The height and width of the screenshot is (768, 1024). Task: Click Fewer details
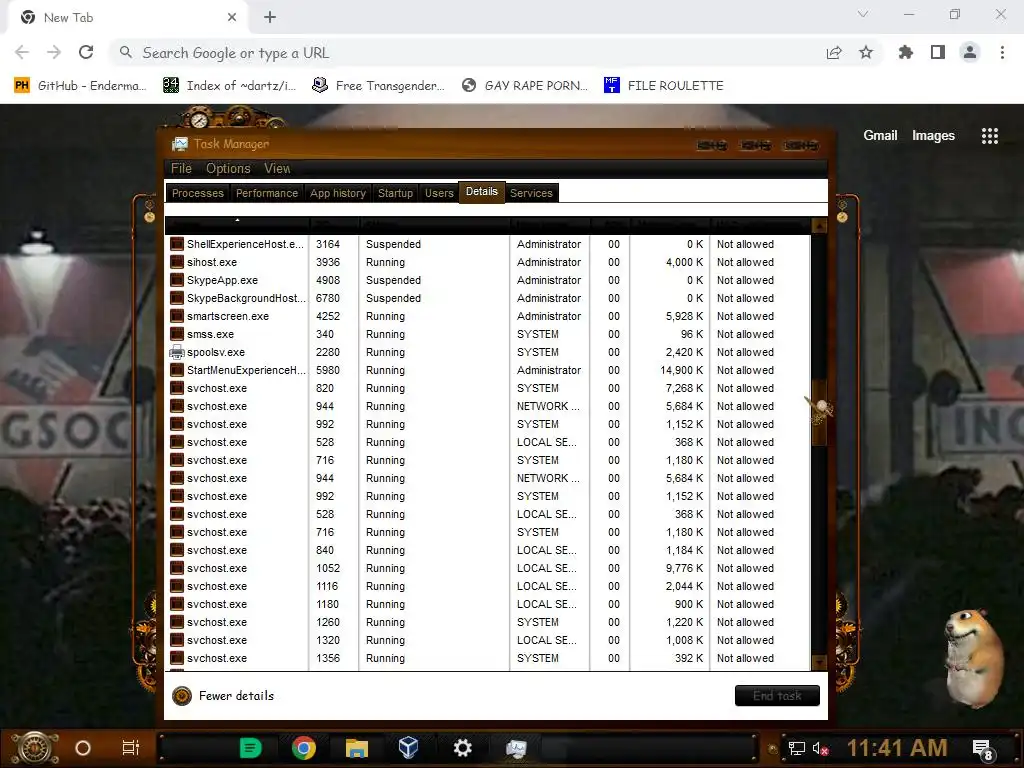coord(236,696)
